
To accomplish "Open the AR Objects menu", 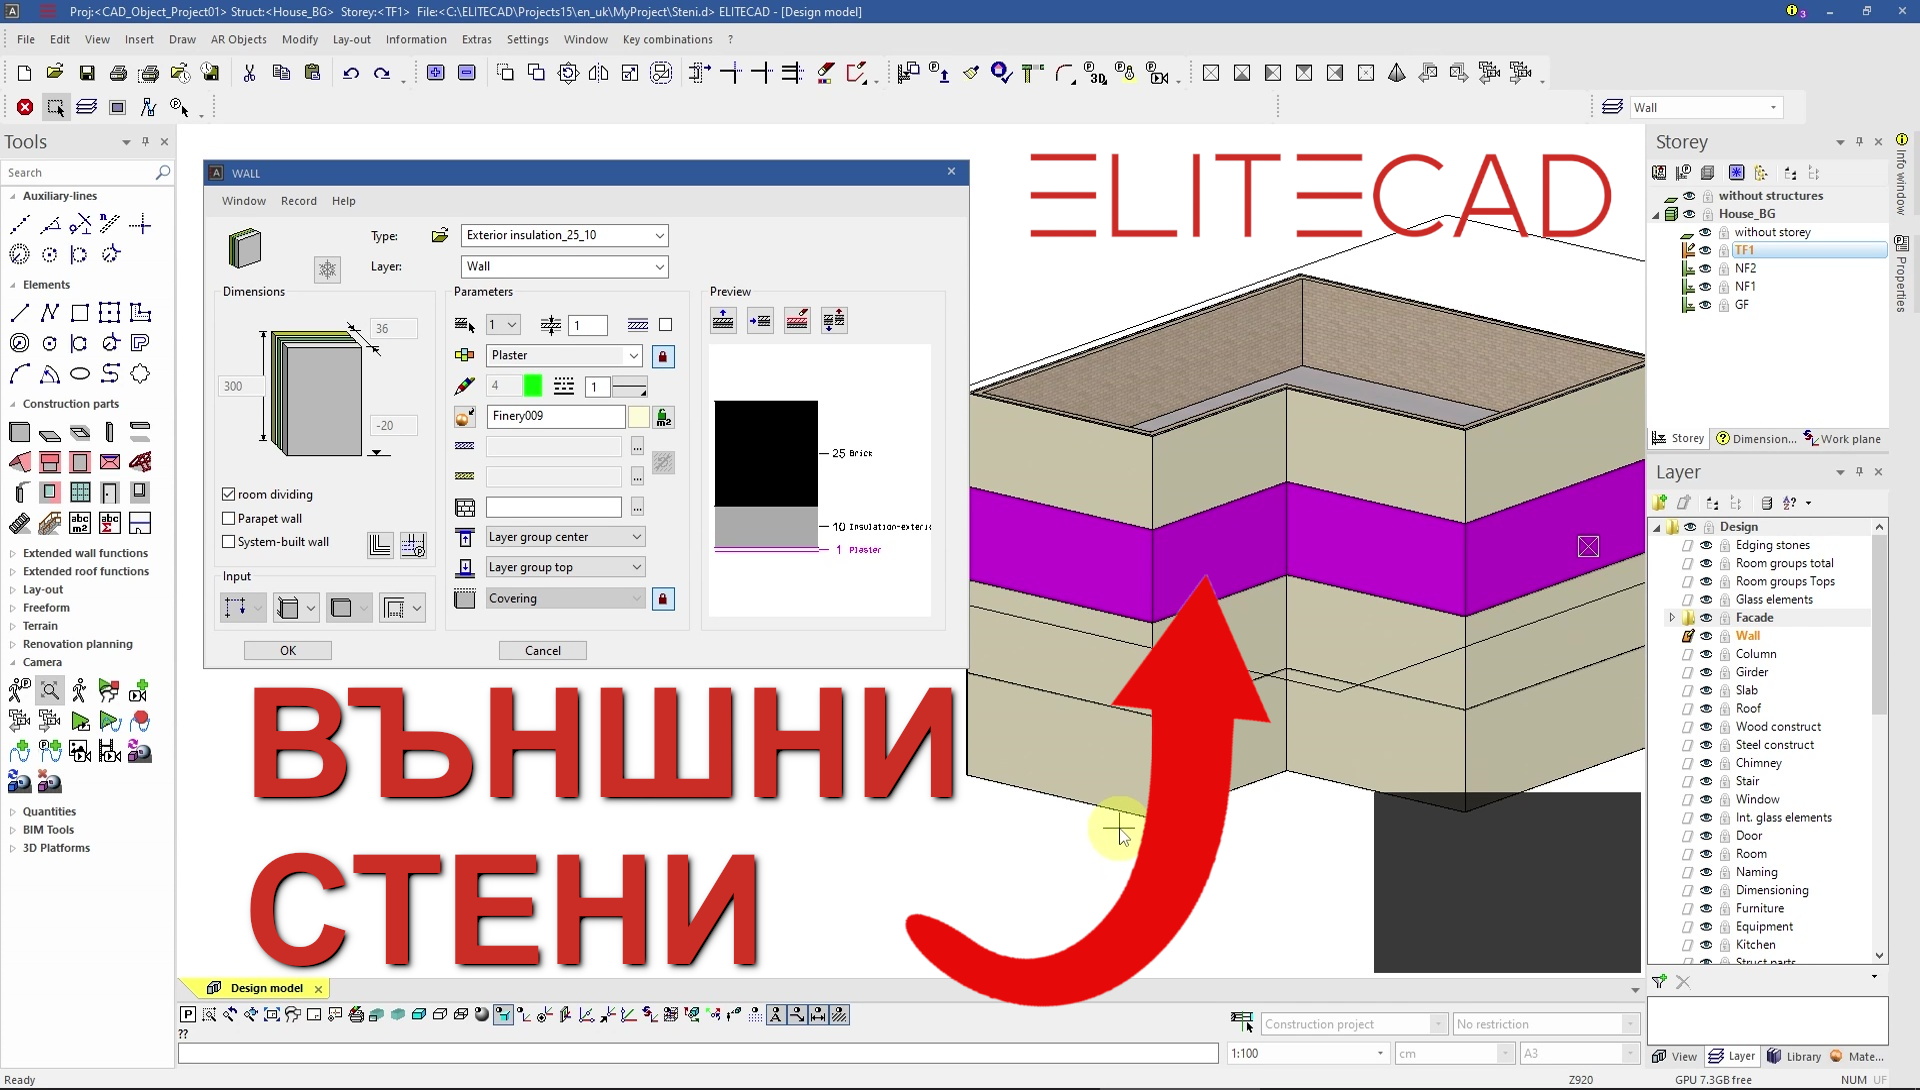I will point(238,39).
